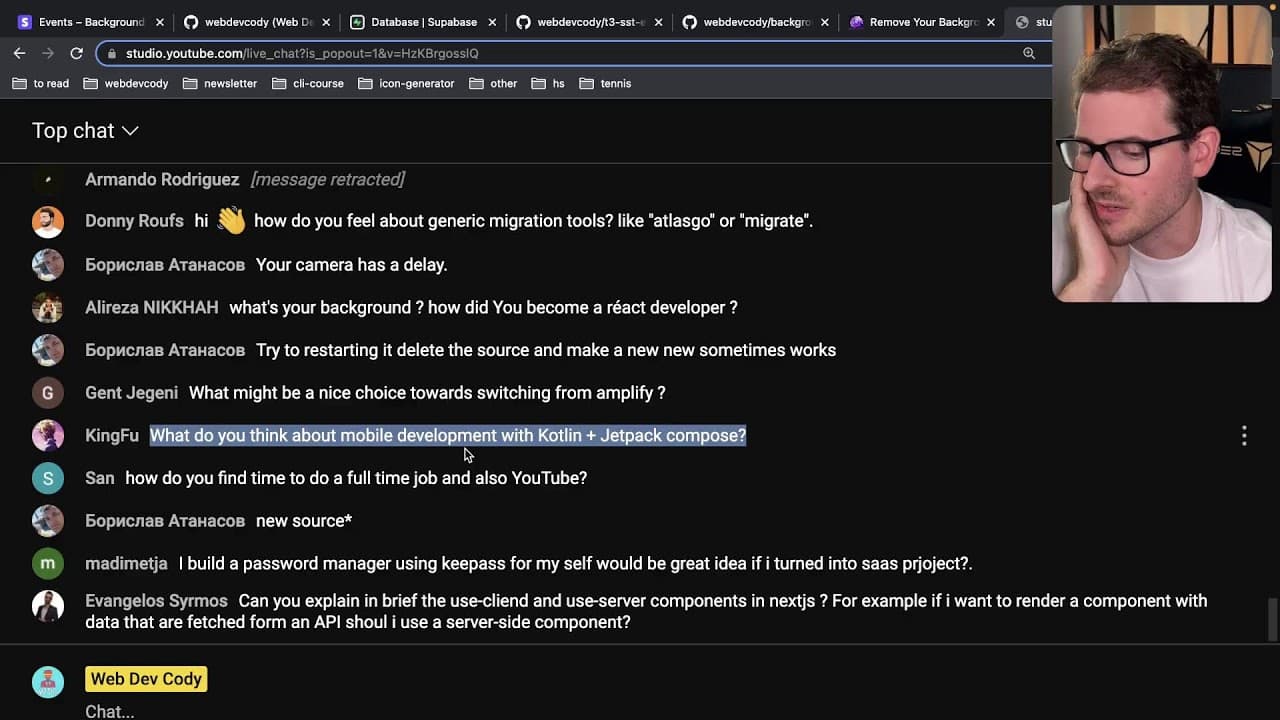Click San's 'S' avatar
1280x720 pixels.
[47, 478]
